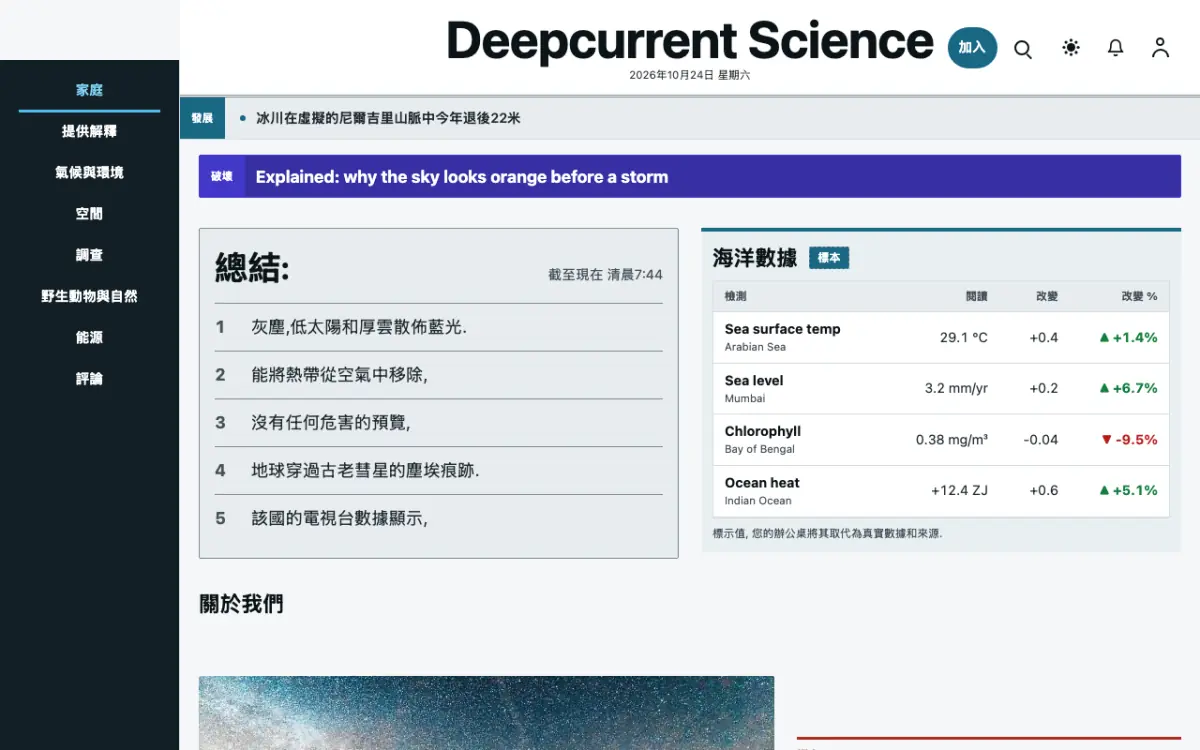The image size is (1200, 750).
Task: Open 氣候與環境 sidebar section
Action: pos(89,172)
